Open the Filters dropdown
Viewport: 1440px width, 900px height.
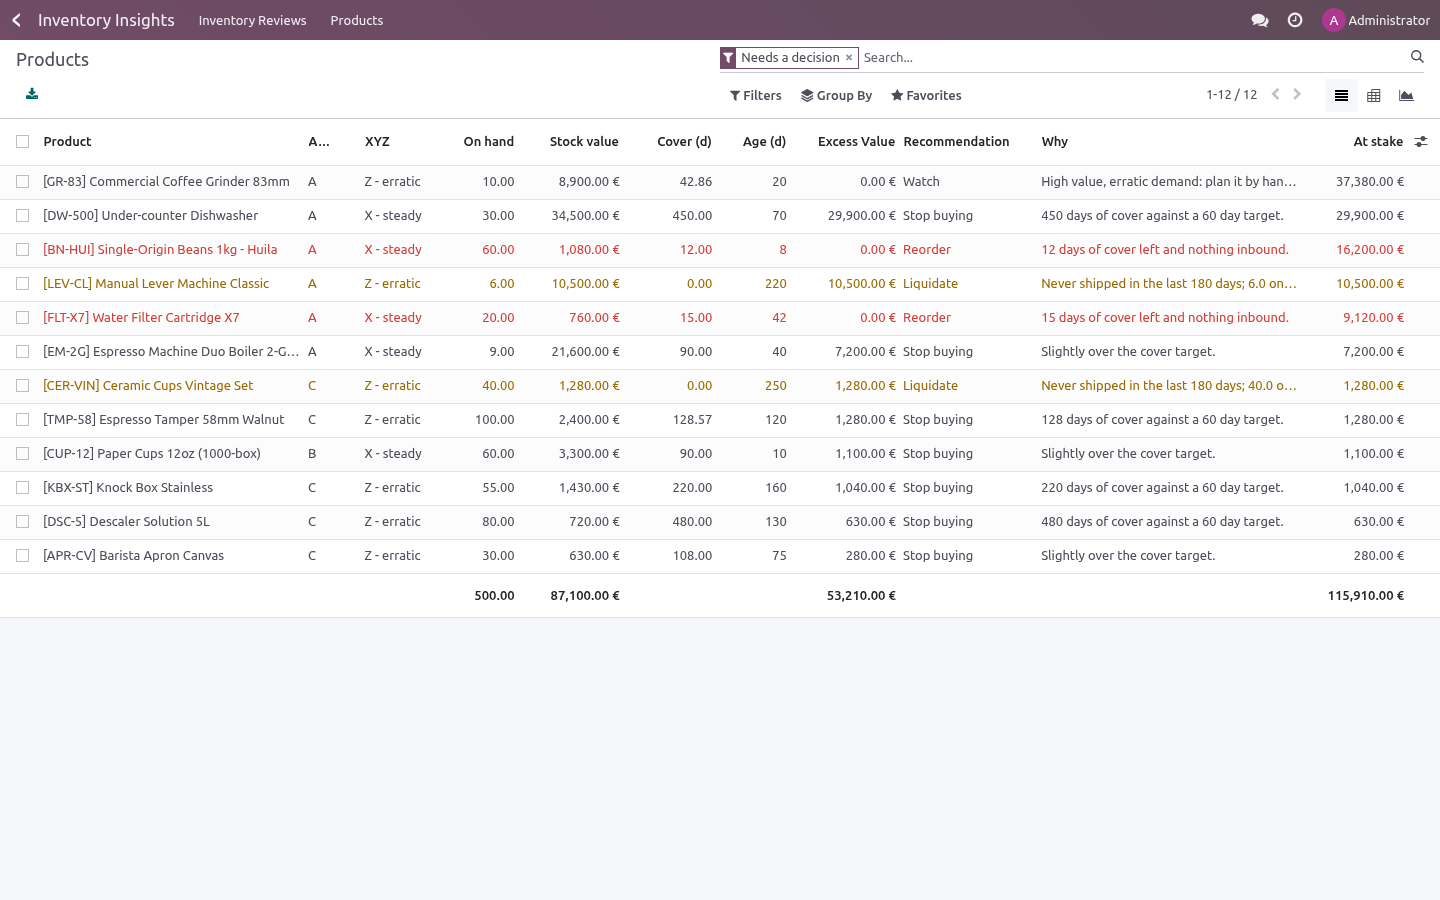pos(756,96)
